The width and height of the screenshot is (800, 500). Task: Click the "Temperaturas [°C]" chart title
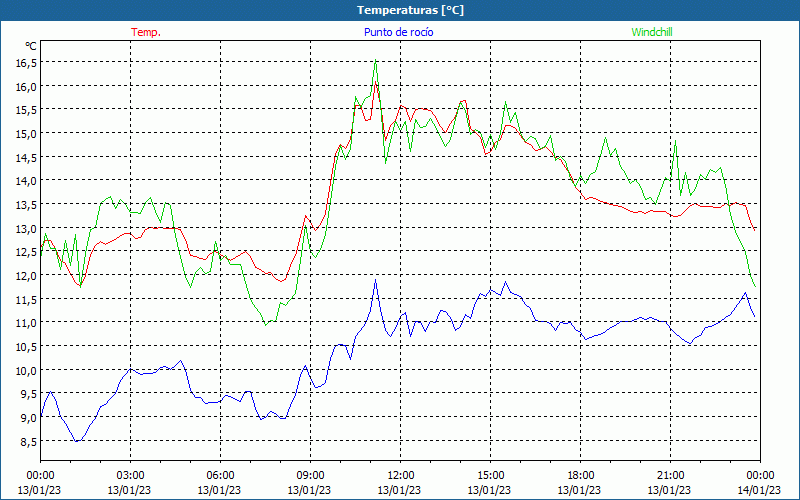410,10
